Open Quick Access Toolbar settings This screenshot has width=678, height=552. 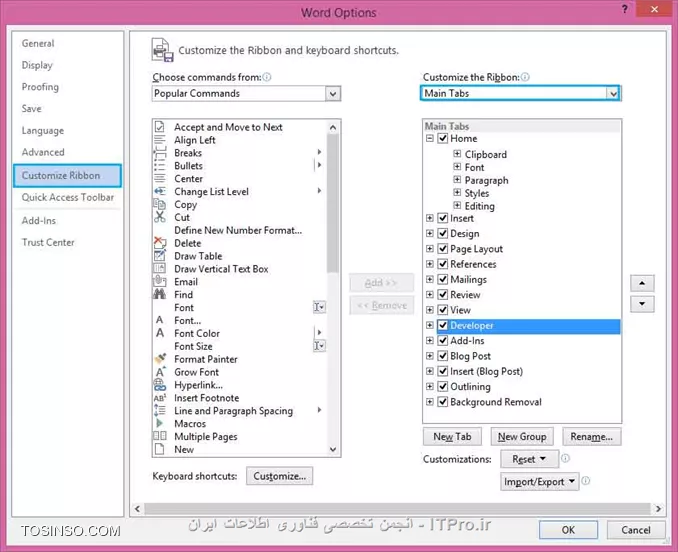(68, 197)
